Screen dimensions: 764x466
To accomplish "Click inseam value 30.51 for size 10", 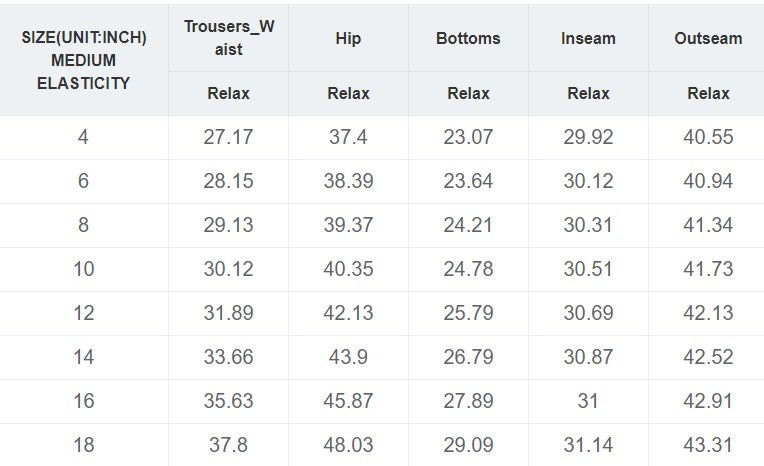I will tap(588, 269).
